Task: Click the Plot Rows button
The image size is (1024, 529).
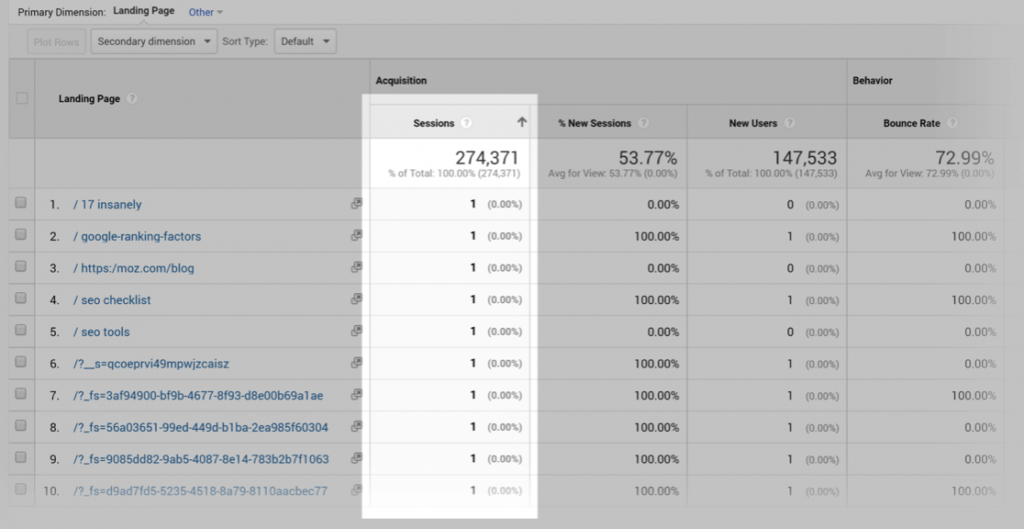Action: point(56,42)
